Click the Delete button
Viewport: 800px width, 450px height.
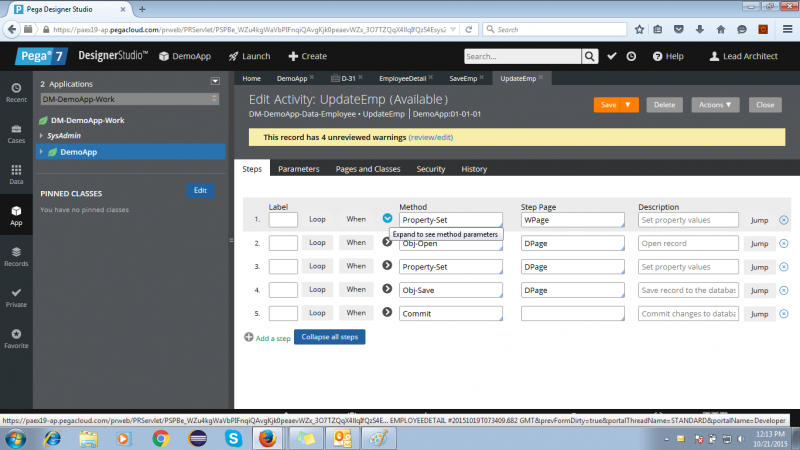click(x=664, y=105)
